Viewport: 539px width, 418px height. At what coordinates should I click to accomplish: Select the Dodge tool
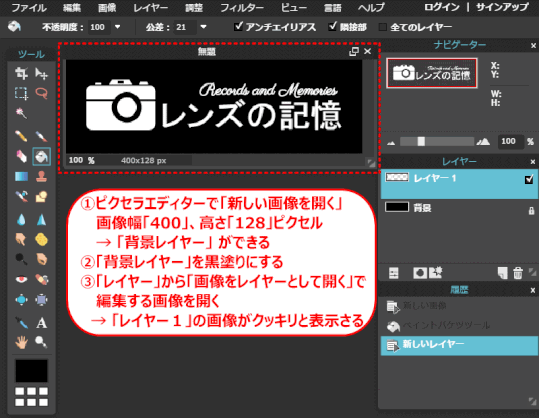[x=21, y=259]
